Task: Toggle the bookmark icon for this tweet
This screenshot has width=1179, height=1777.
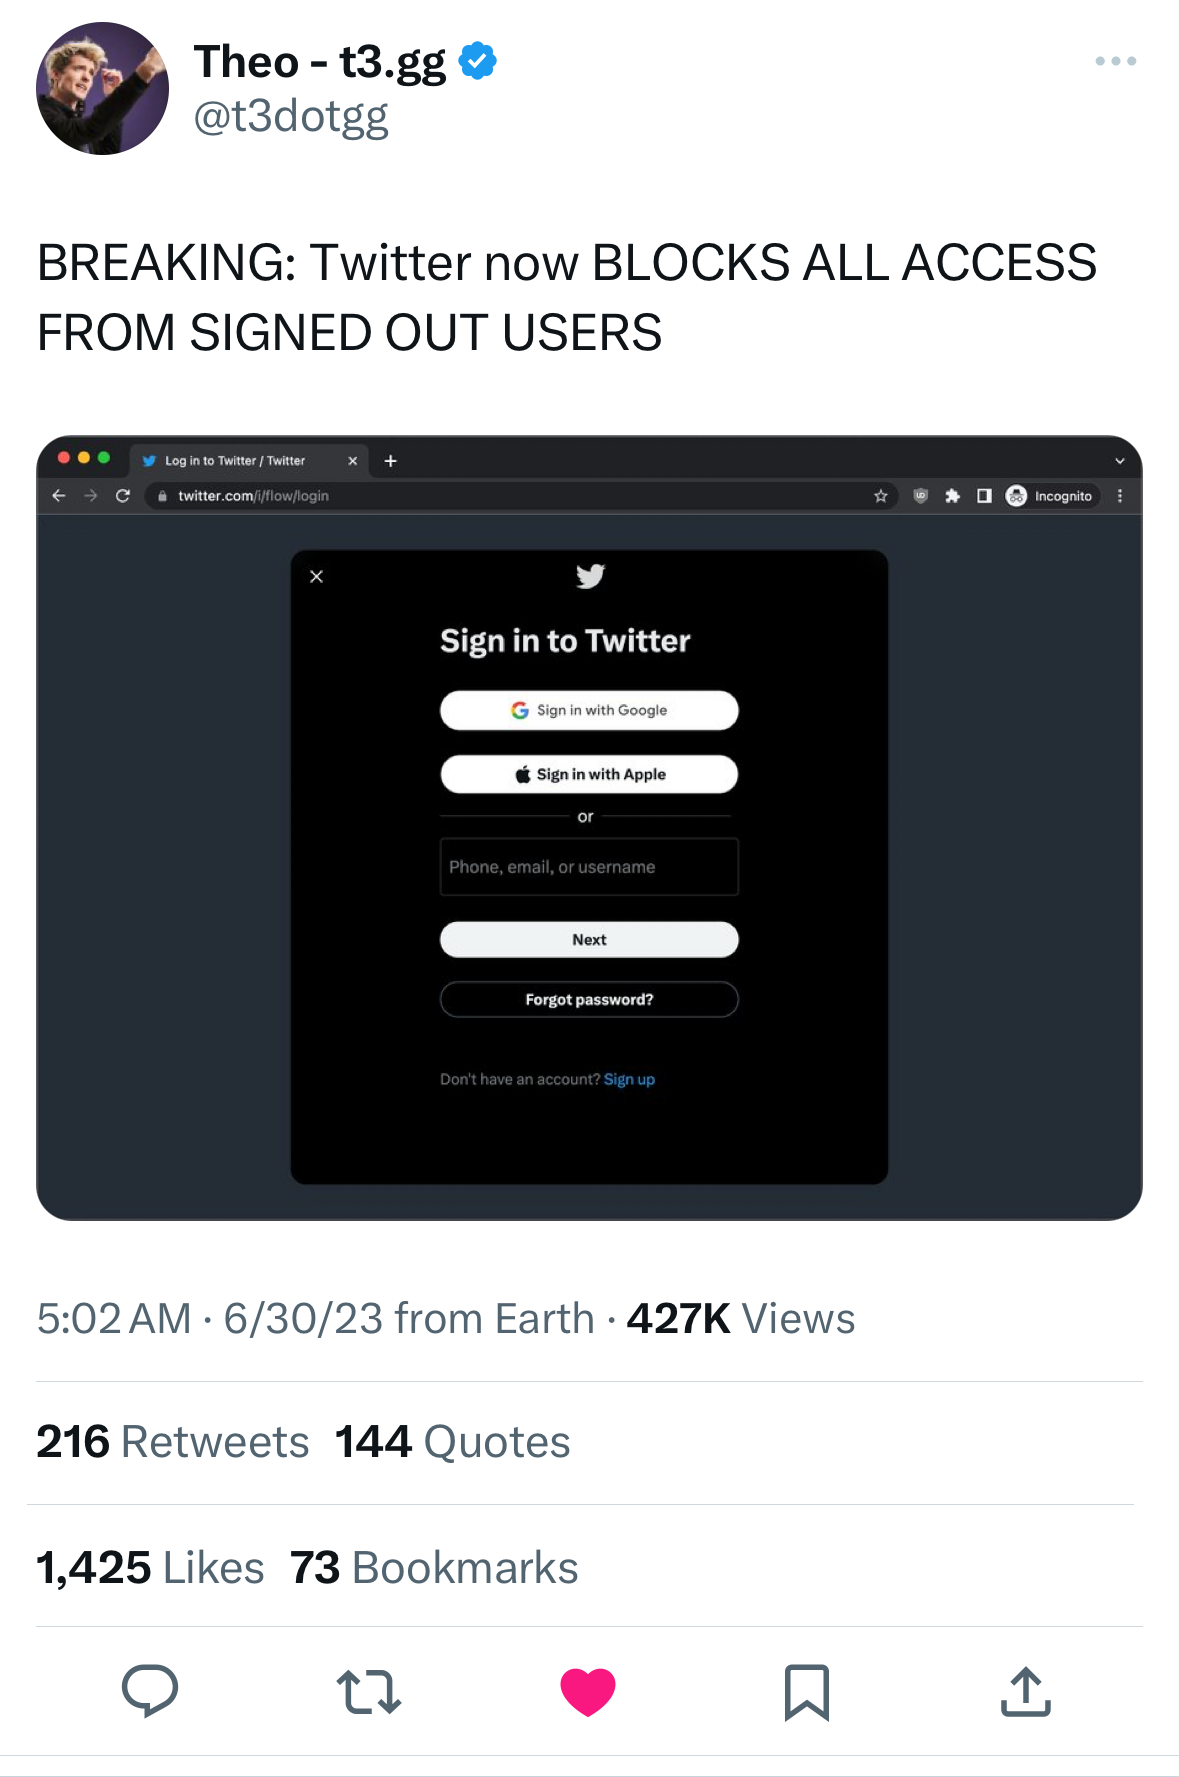Action: pos(806,1692)
